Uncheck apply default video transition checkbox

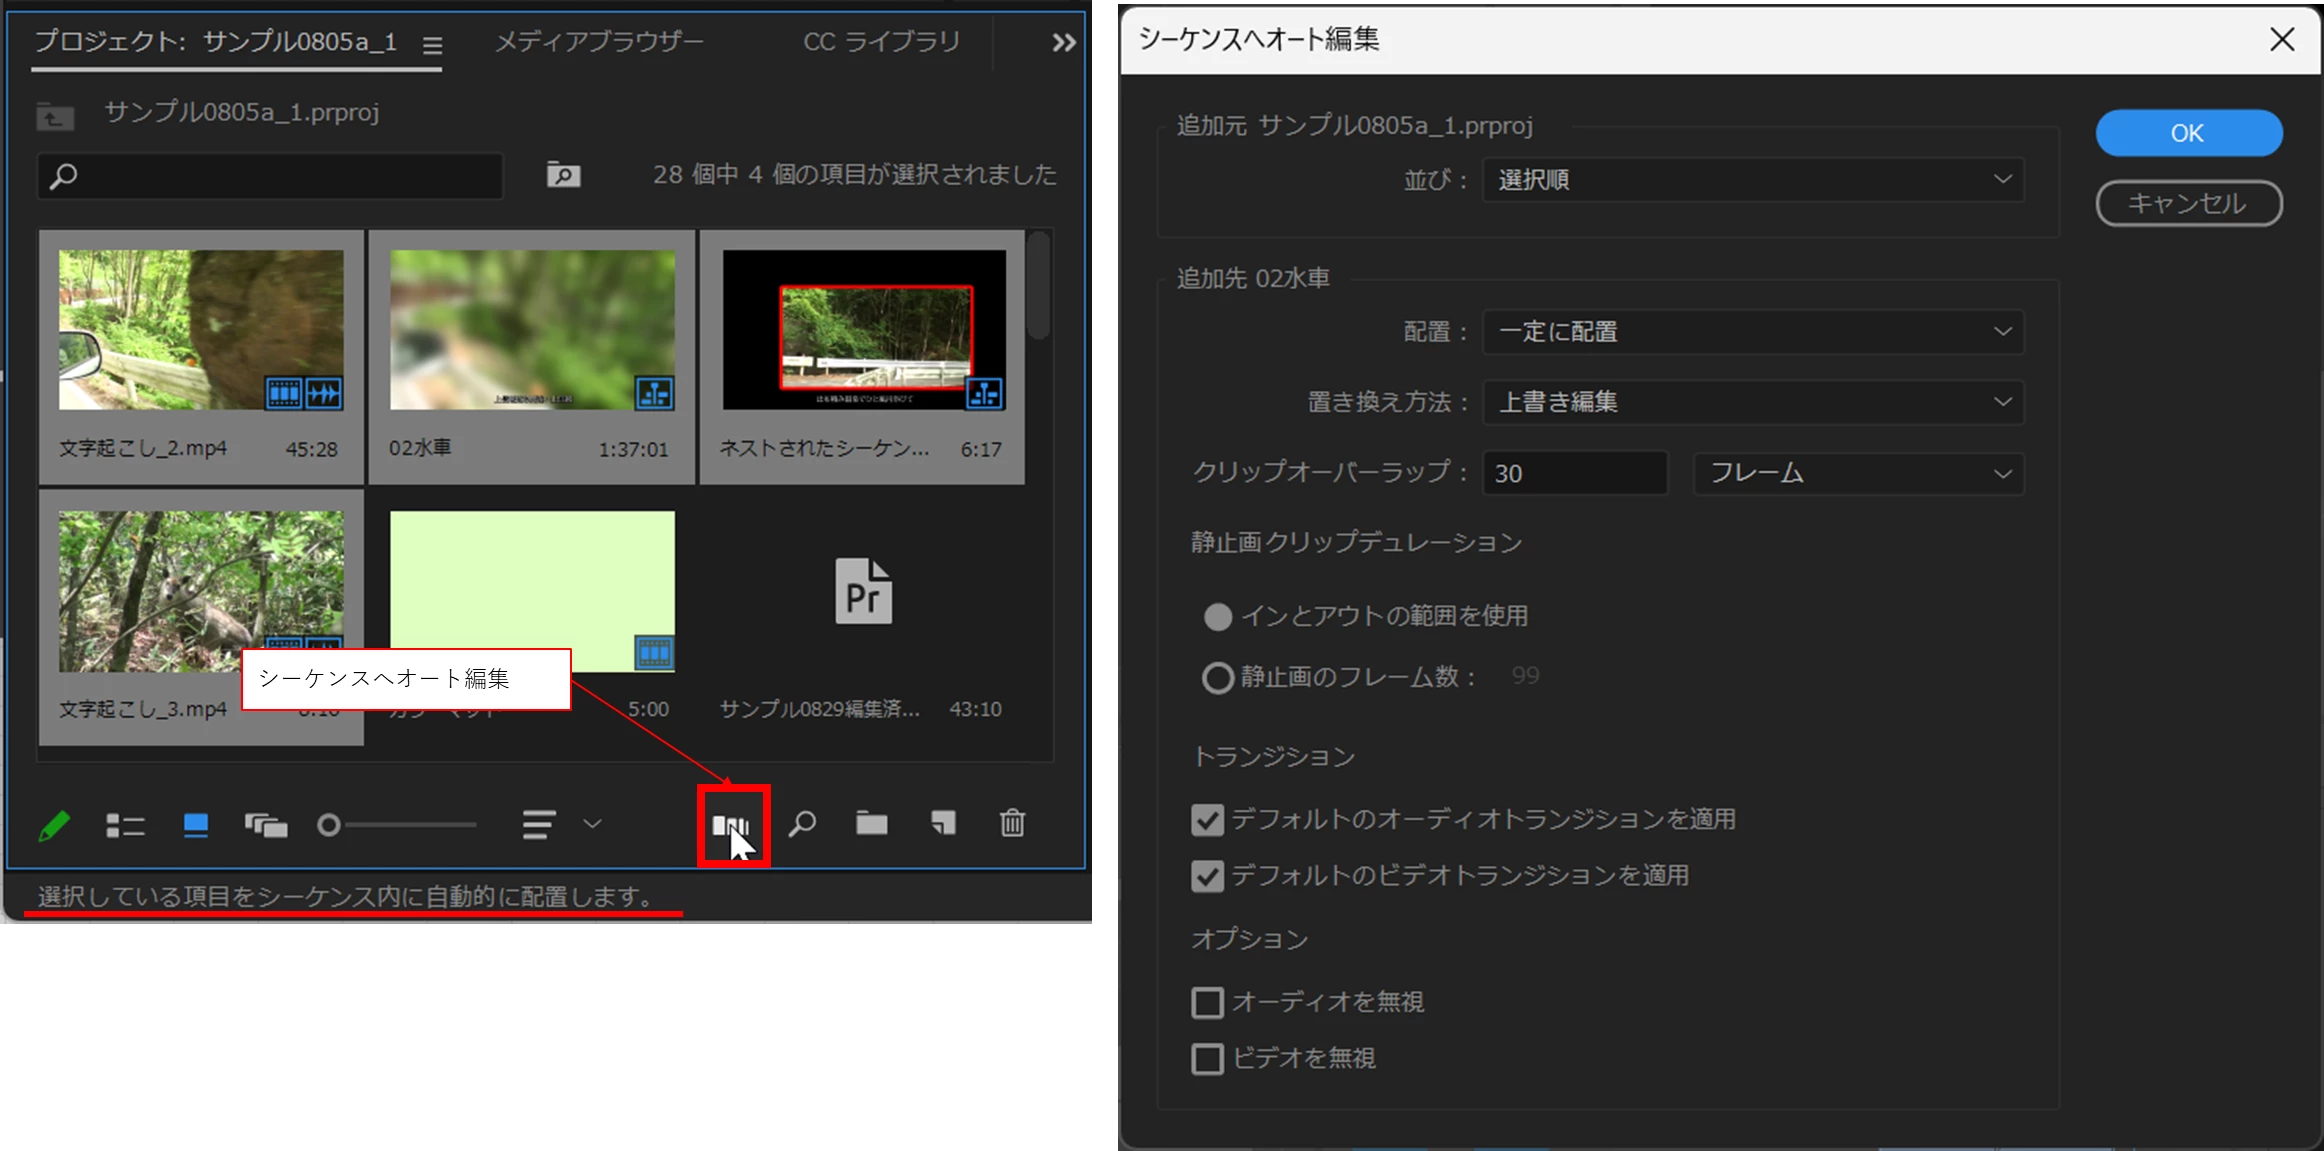[x=1208, y=876]
